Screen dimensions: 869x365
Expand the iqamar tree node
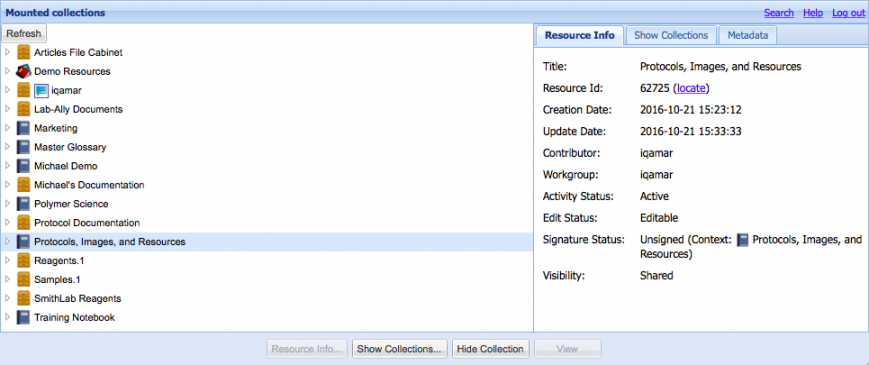tap(7, 90)
